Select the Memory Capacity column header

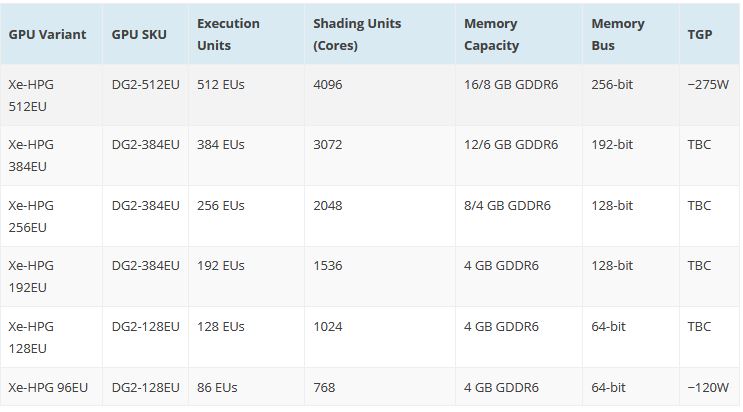pos(491,34)
